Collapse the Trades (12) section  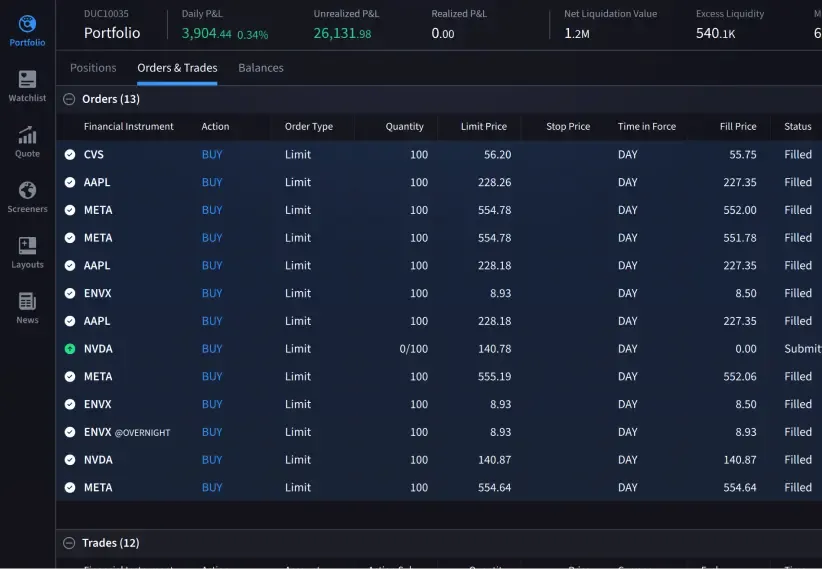[69, 543]
